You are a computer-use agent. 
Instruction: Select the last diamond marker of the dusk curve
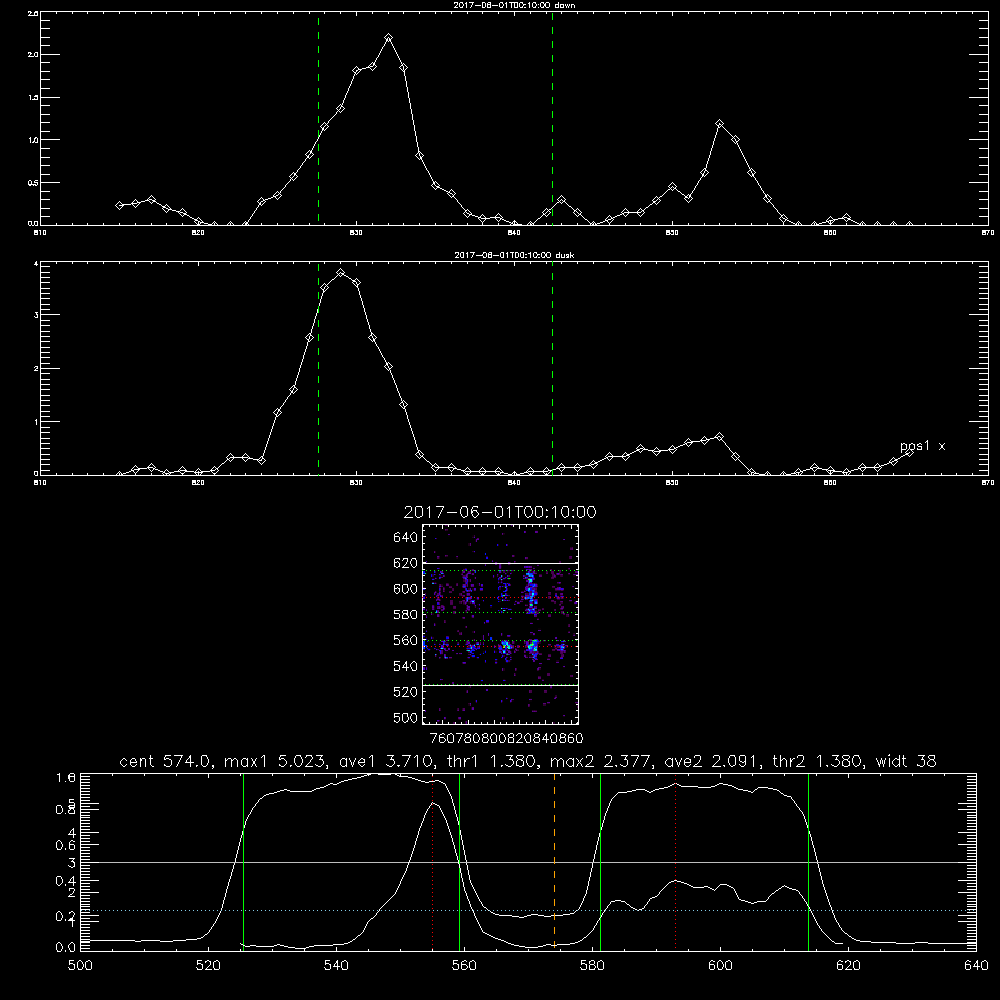coord(909,452)
